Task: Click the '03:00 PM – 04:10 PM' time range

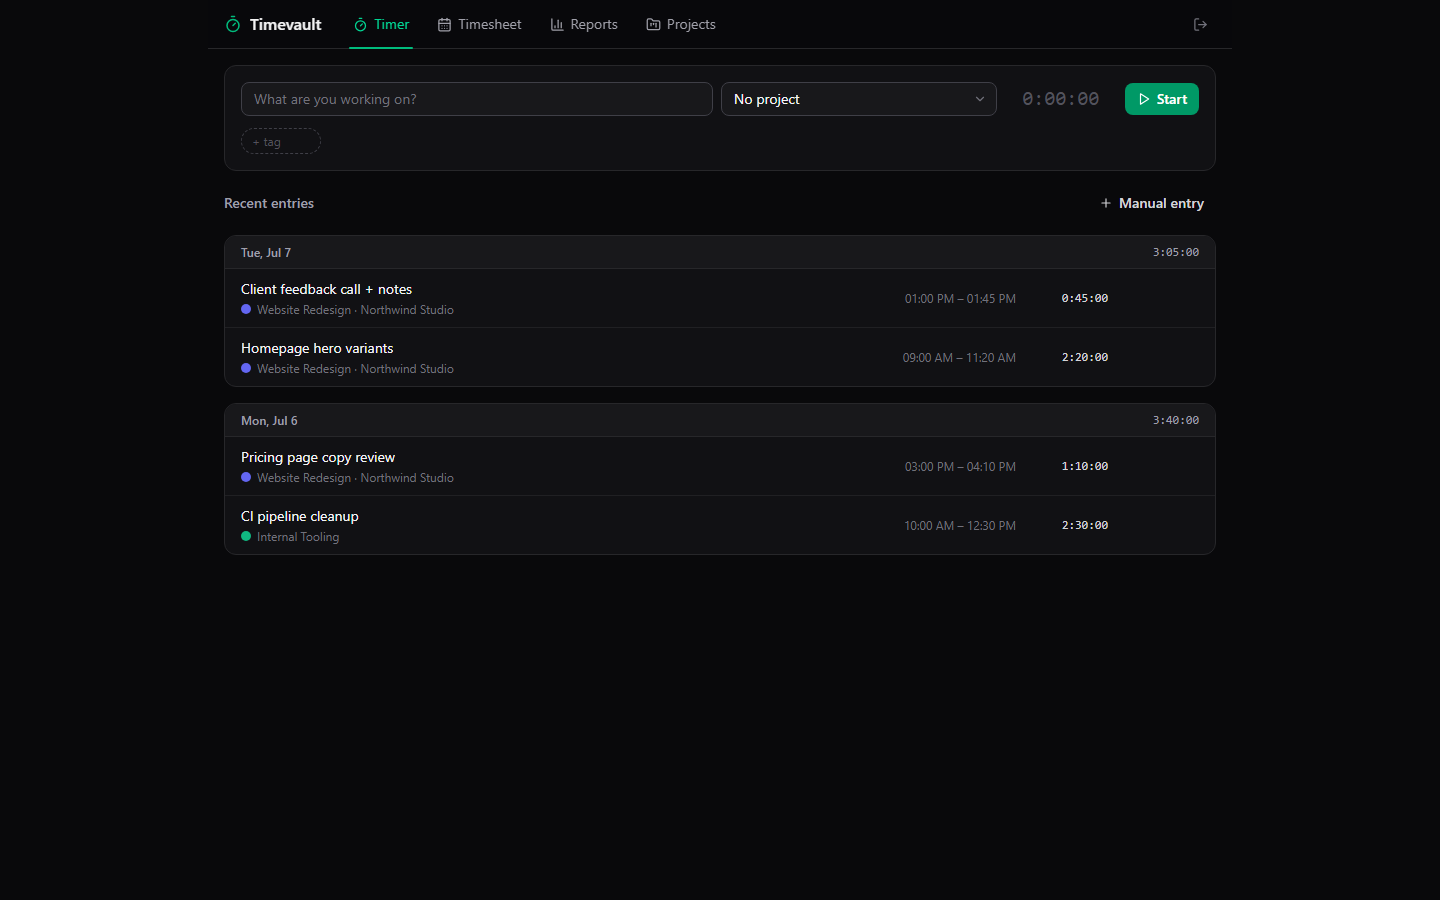Action: [960, 467]
